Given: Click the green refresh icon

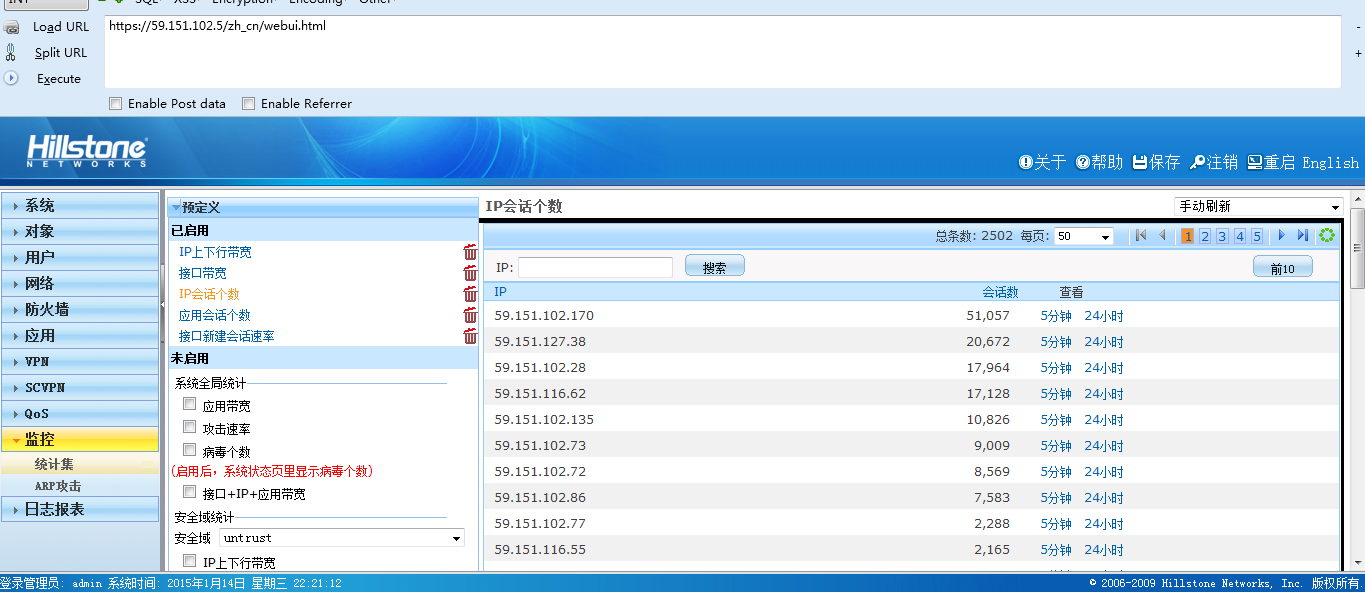Looking at the screenshot, I should tap(1327, 236).
